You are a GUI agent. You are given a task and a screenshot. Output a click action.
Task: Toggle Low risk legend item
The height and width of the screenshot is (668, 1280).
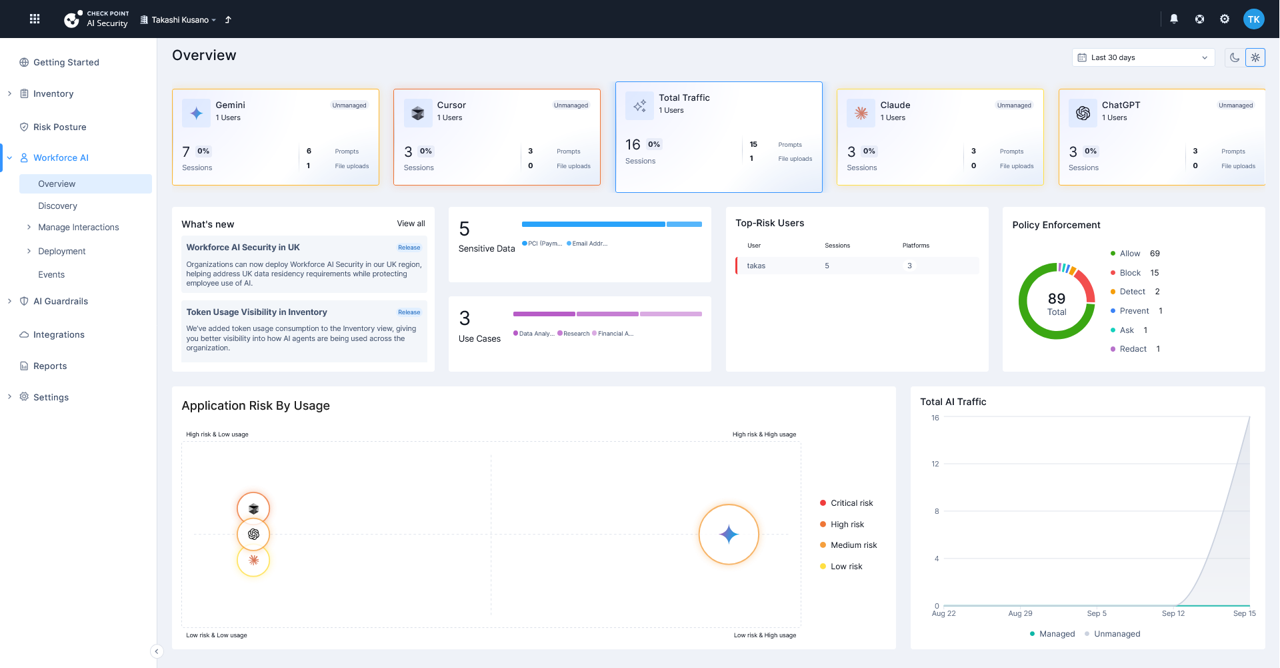pos(841,566)
